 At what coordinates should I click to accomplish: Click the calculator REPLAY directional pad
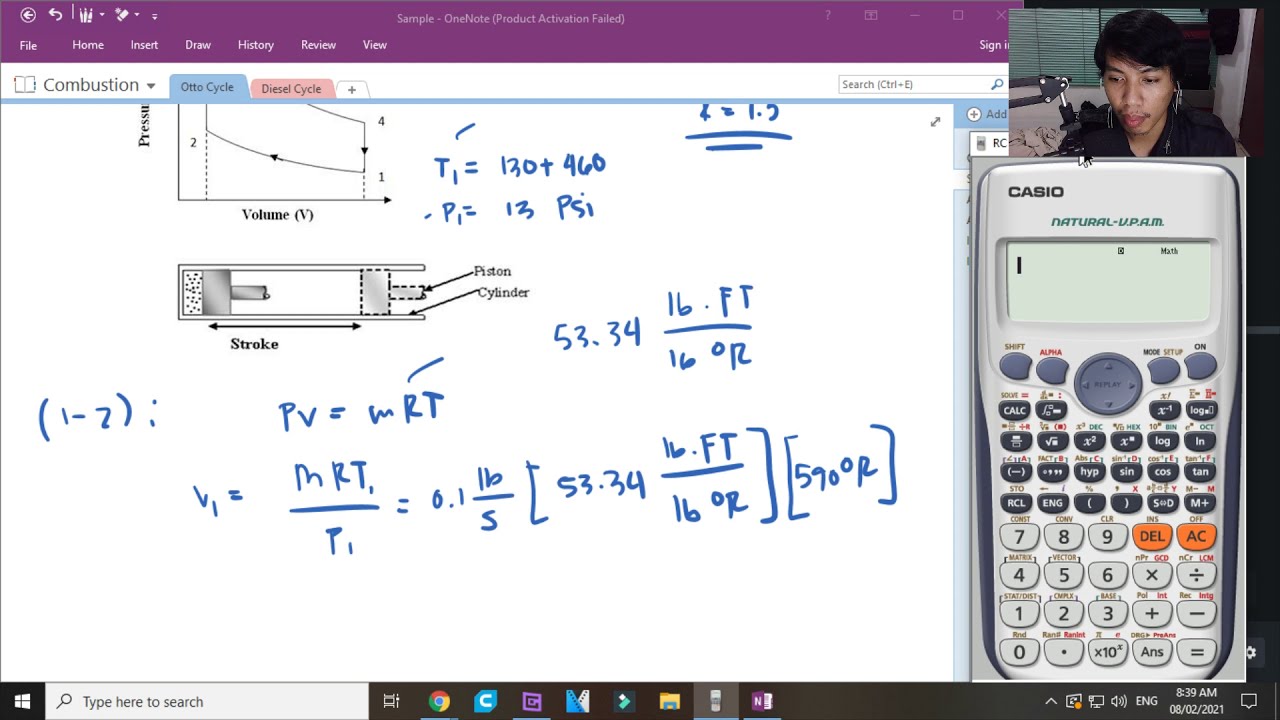[x=1107, y=384]
